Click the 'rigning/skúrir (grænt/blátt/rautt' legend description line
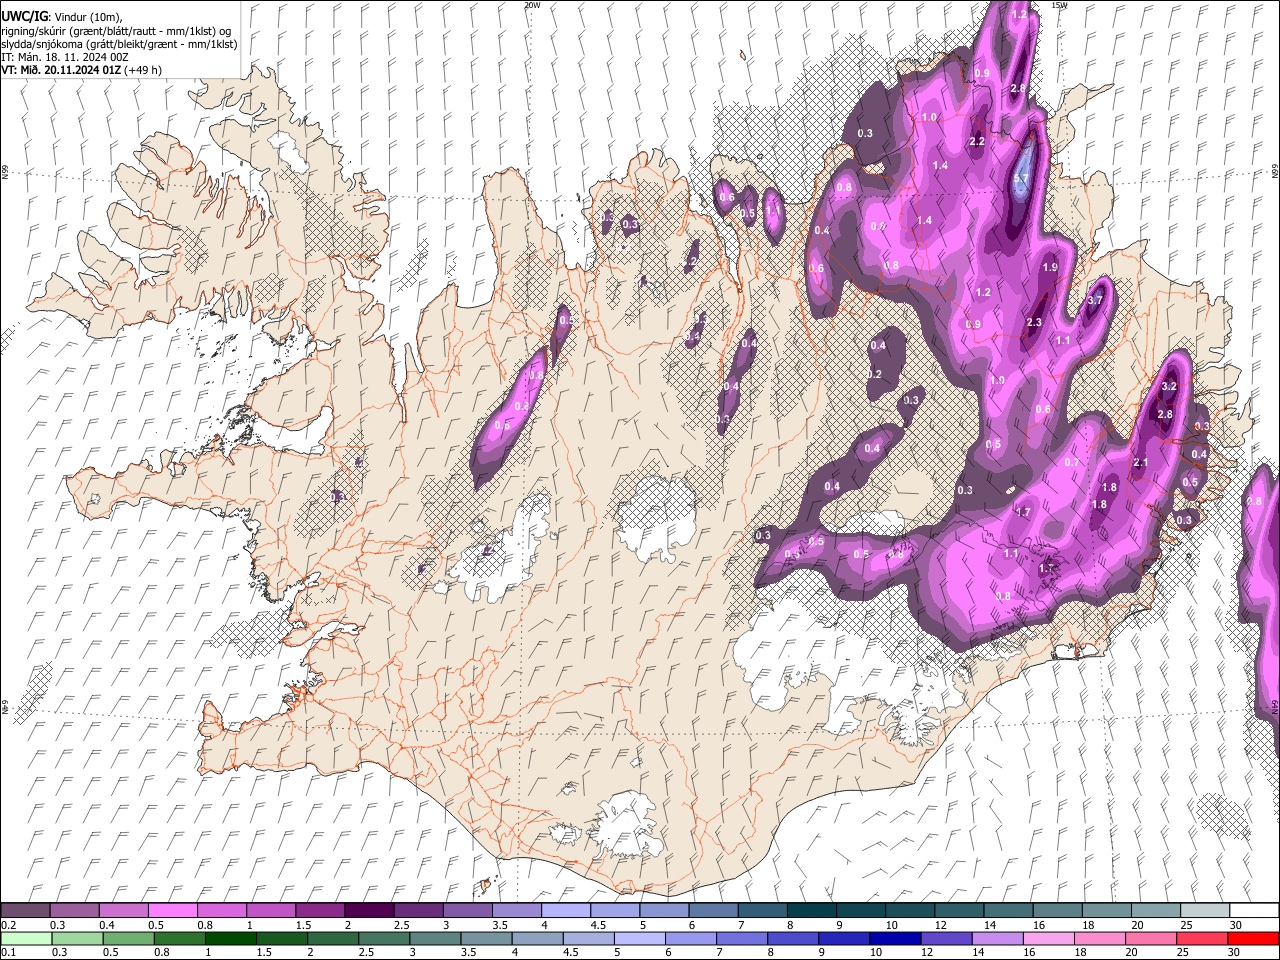The height and width of the screenshot is (960, 1280). pos(116,31)
